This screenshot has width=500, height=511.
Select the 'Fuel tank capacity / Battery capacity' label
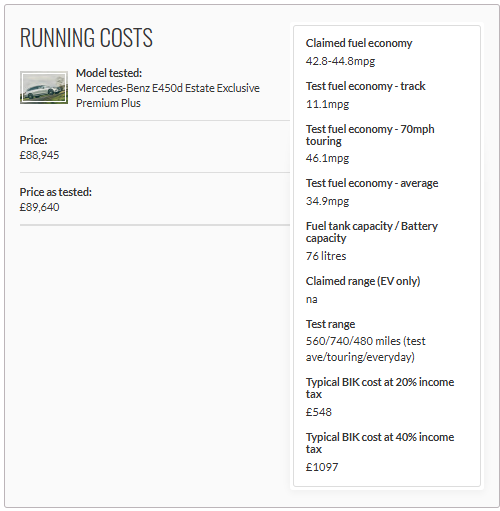[372, 232]
